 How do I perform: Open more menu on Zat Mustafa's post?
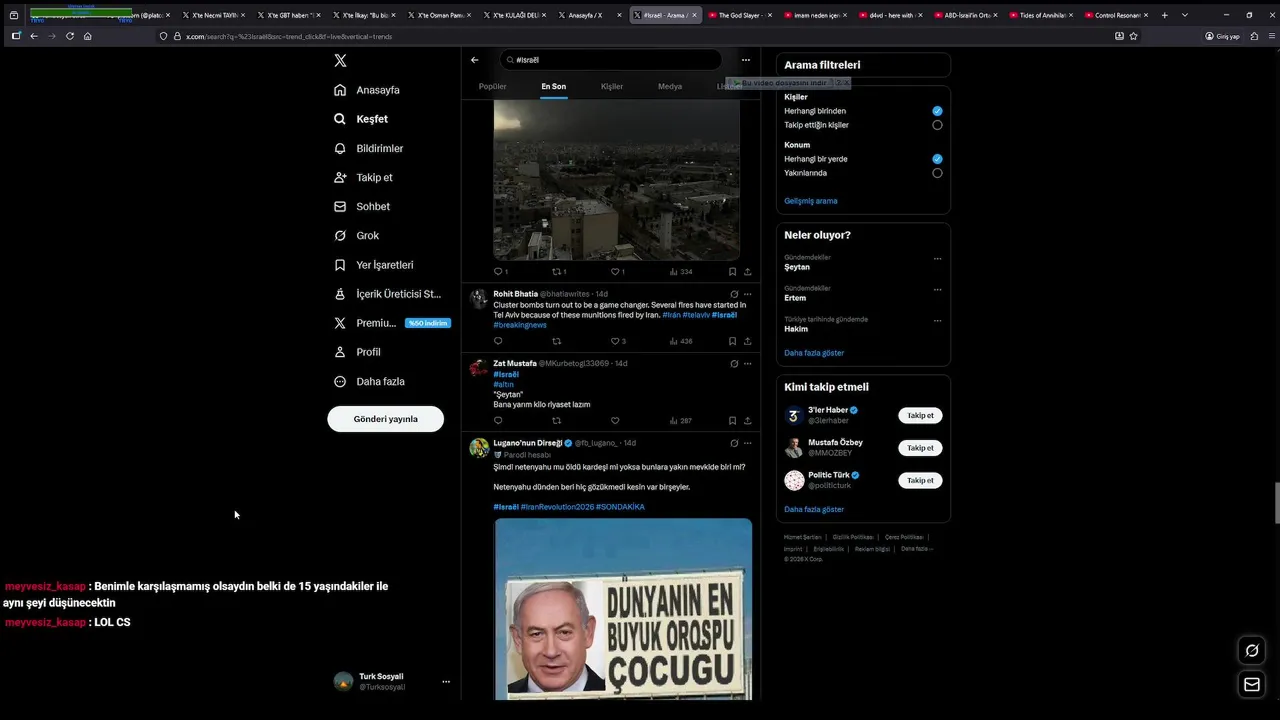[x=747, y=364]
